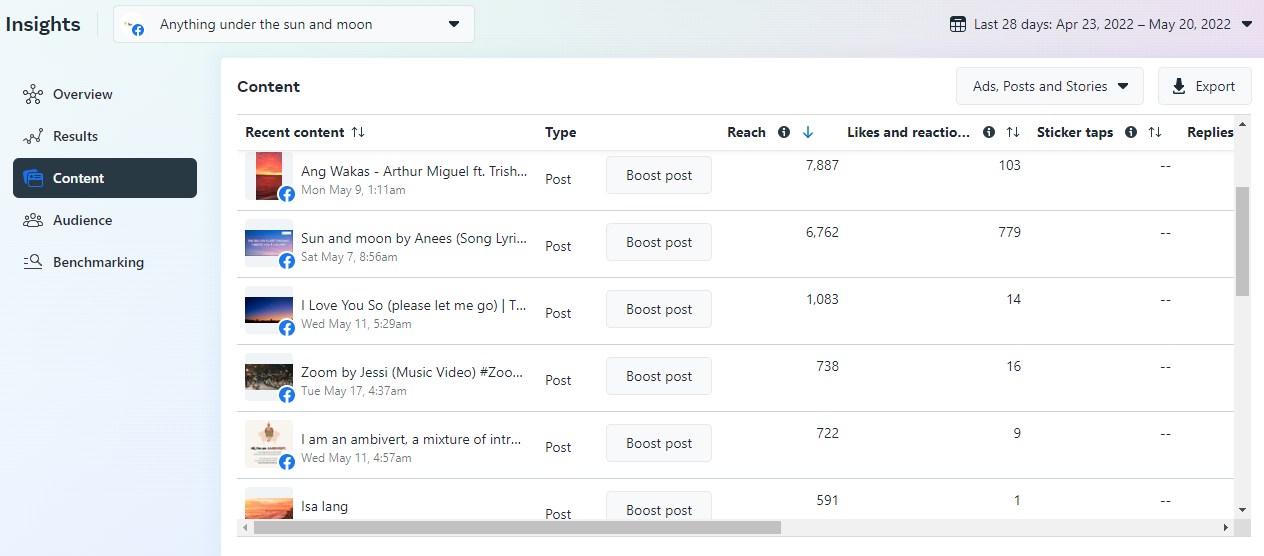Export the content data
The height and width of the screenshot is (556, 1264).
[x=1204, y=86]
